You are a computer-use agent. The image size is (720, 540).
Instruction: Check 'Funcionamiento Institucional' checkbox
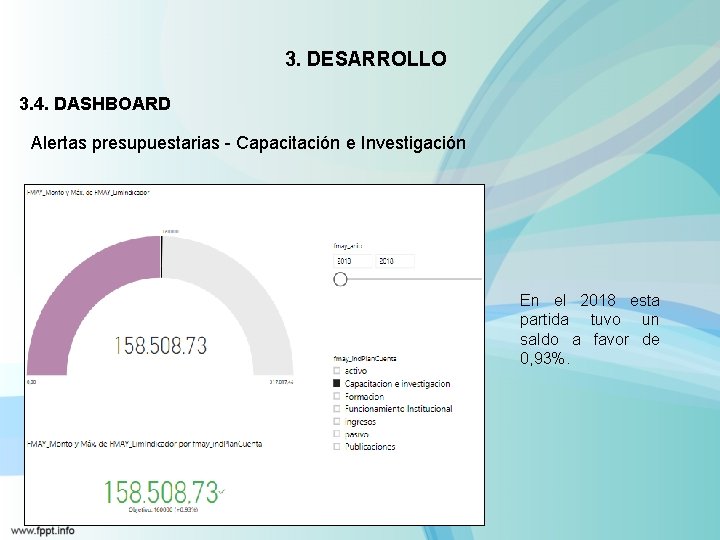337,408
